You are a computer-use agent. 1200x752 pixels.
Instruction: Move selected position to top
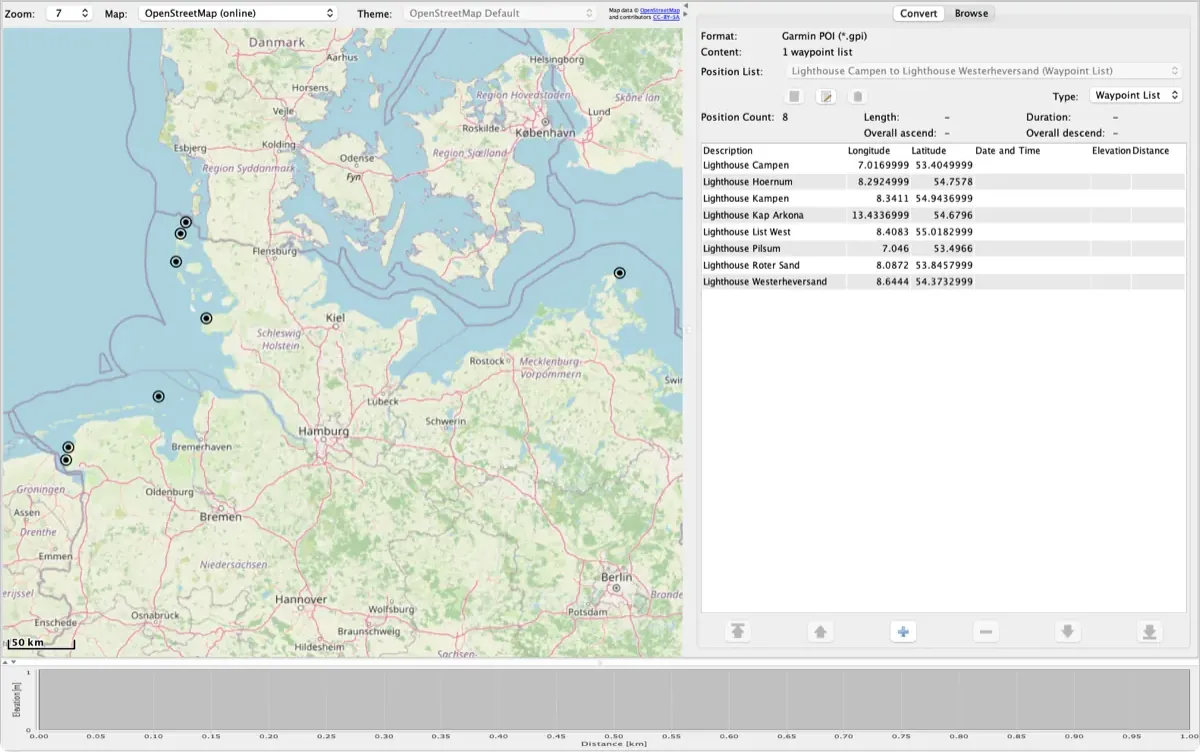(x=738, y=632)
